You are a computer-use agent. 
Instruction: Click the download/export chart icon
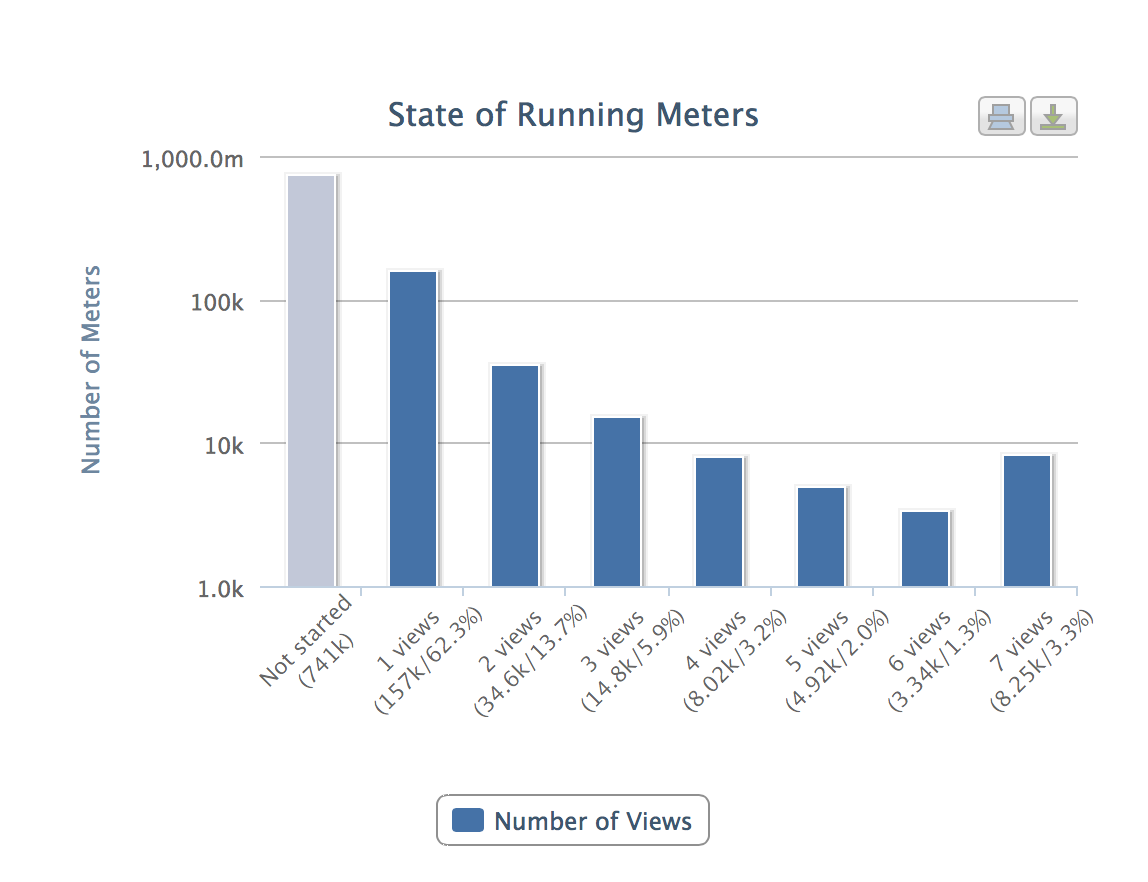(1053, 118)
